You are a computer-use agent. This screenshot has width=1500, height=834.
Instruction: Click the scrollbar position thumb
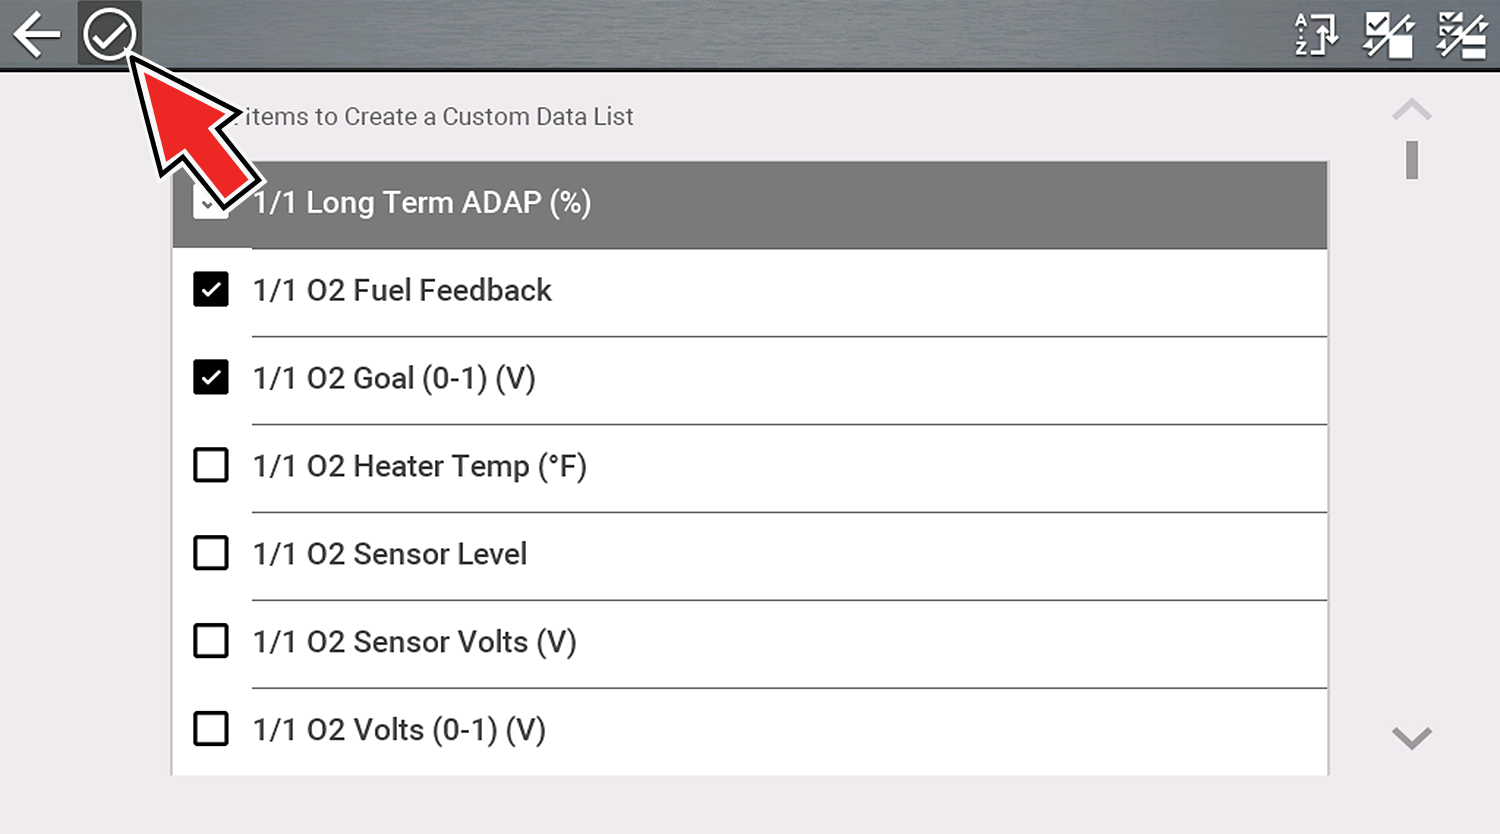point(1412,160)
